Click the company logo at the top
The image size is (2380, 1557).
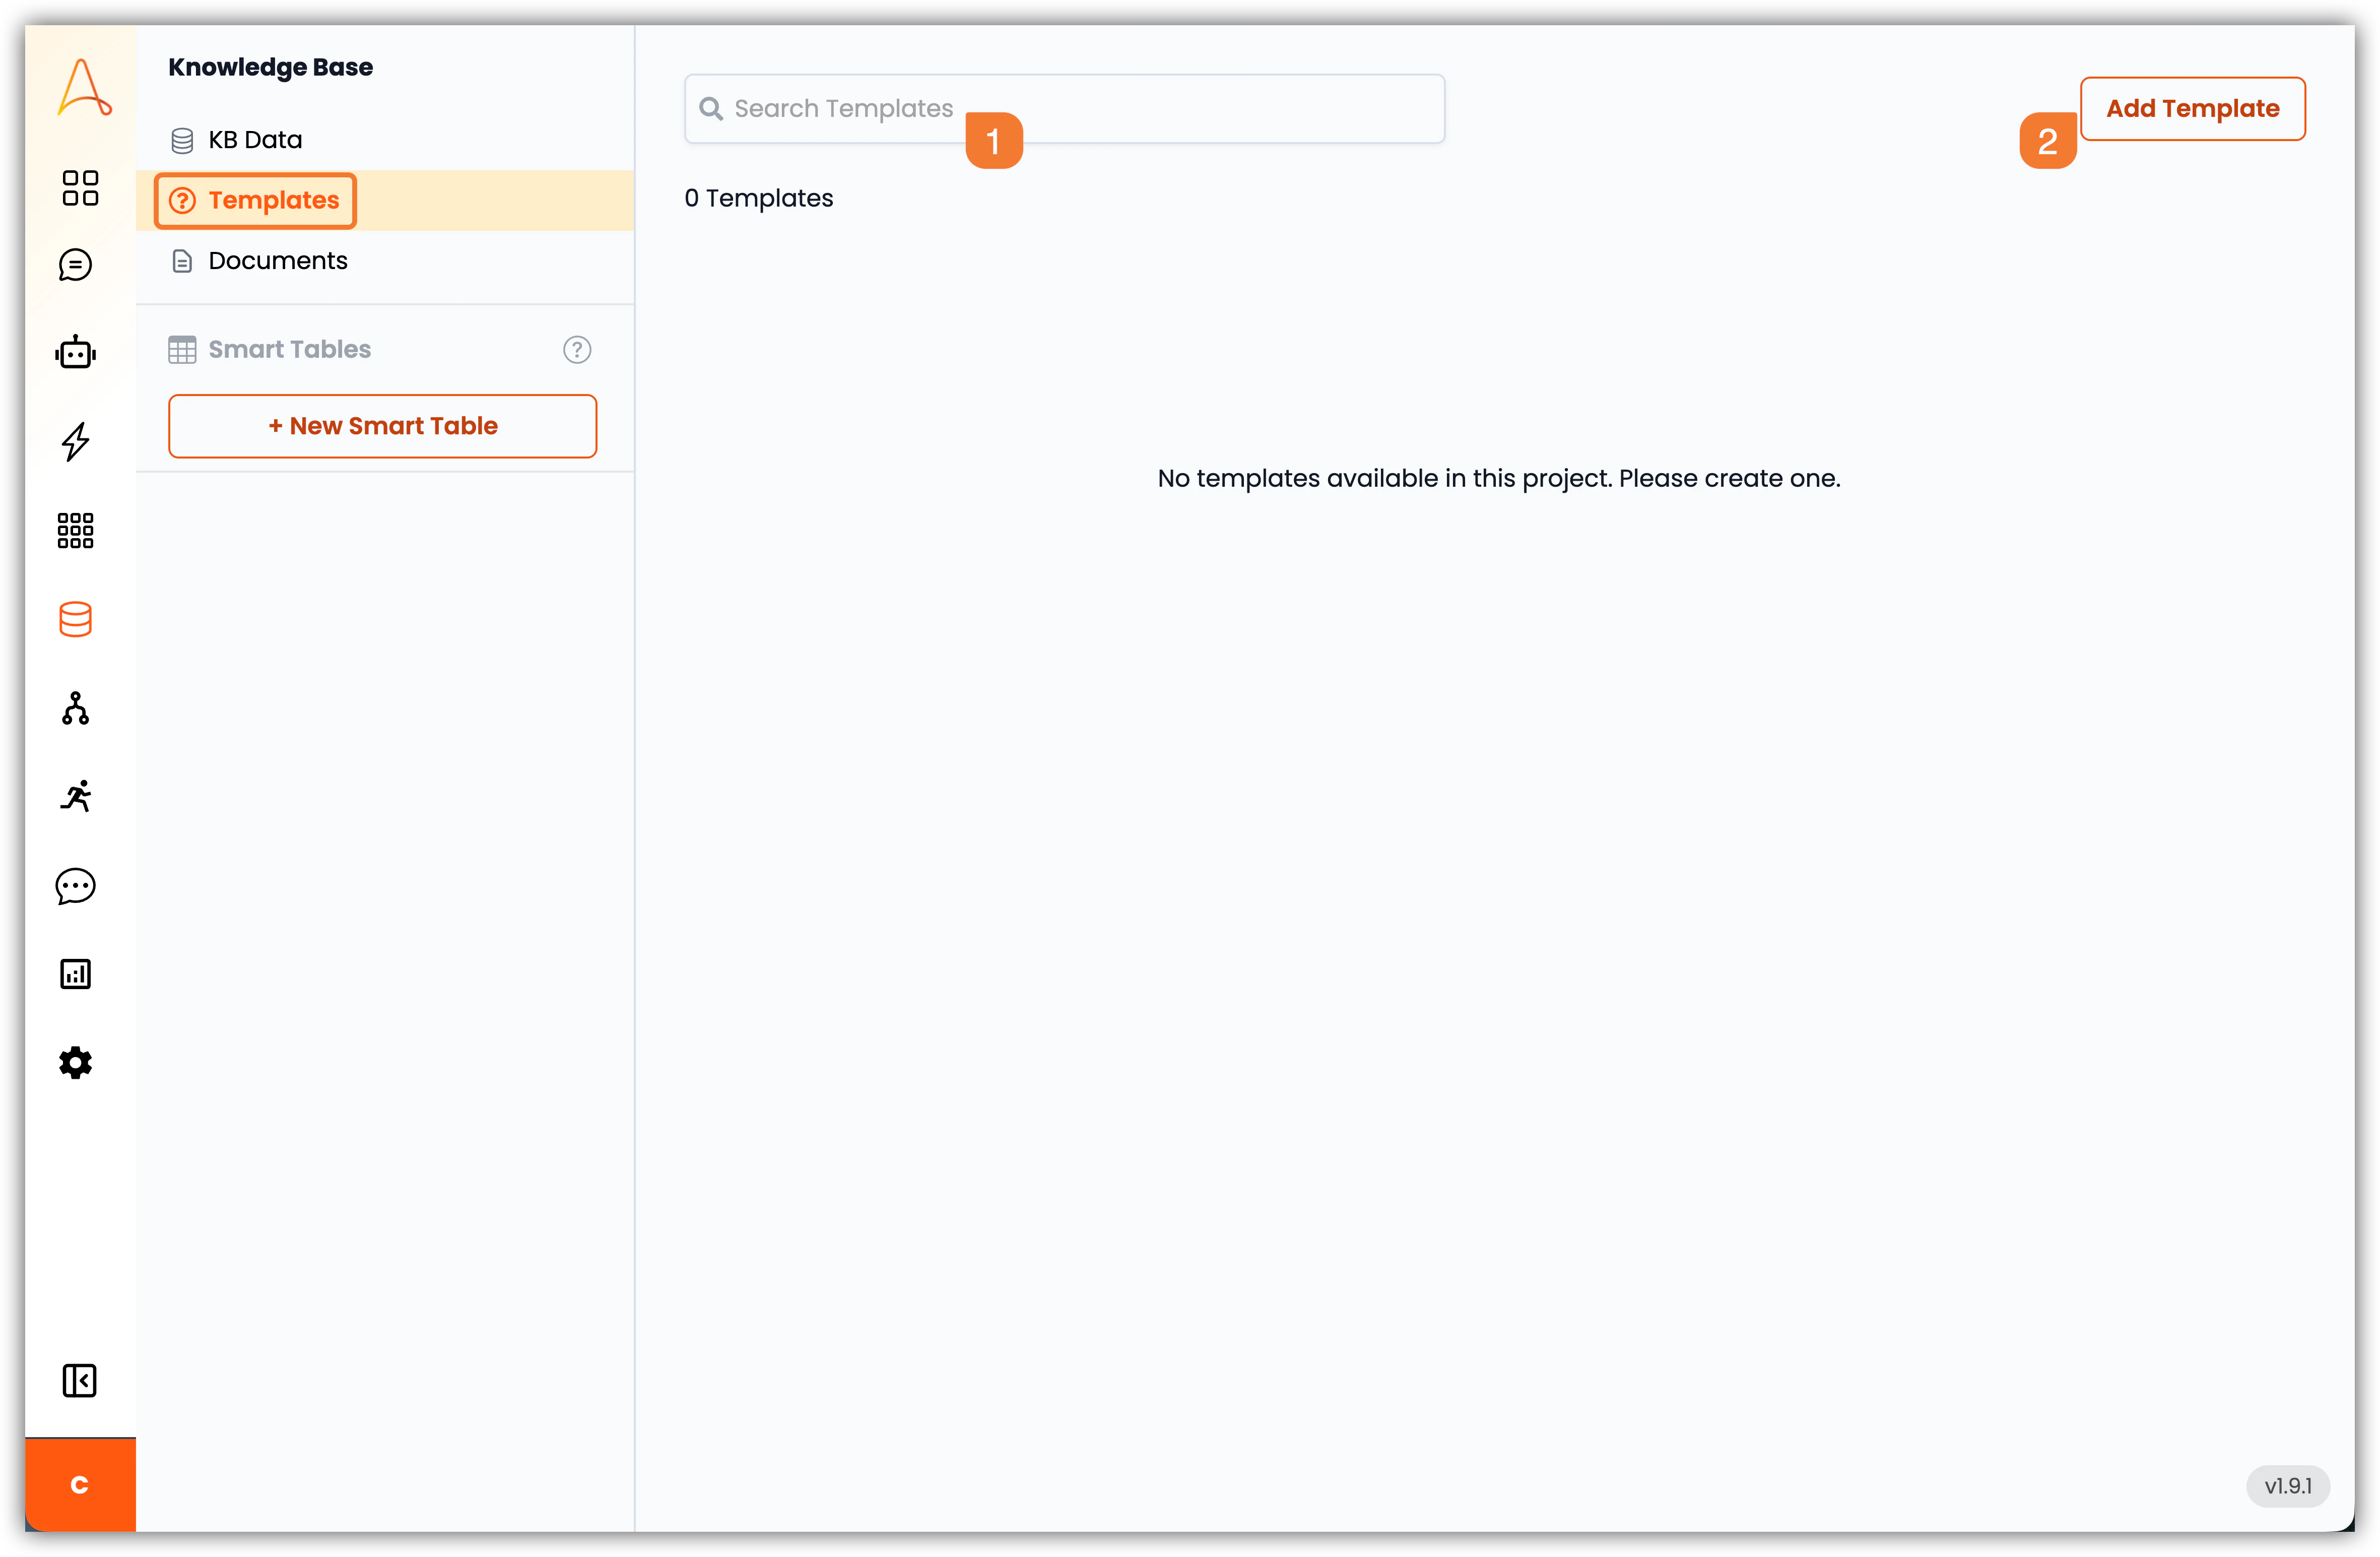pyautogui.click(x=81, y=87)
